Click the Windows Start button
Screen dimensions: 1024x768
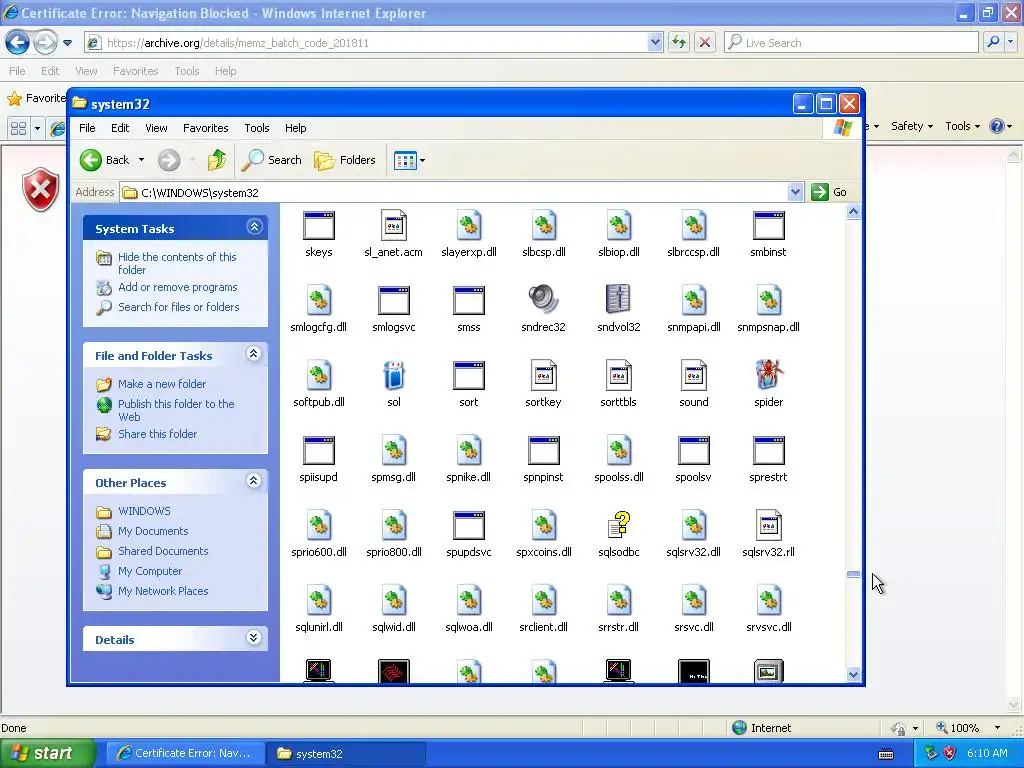point(47,754)
